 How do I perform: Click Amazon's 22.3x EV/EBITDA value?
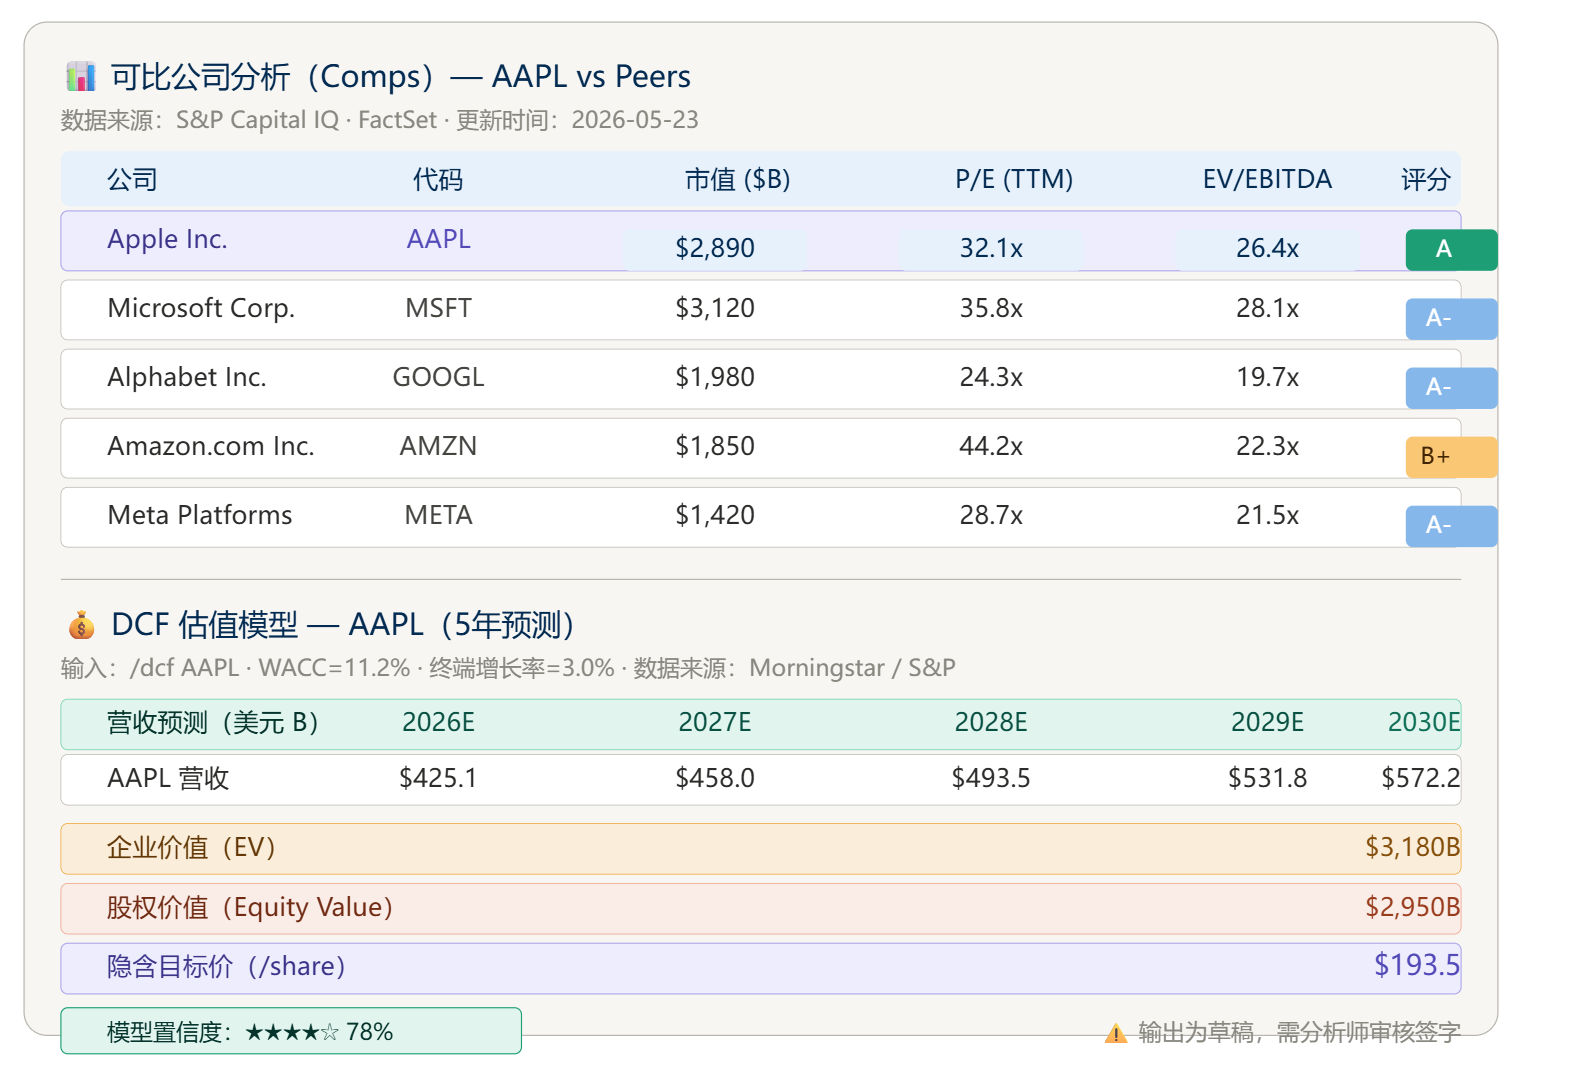click(x=1267, y=446)
